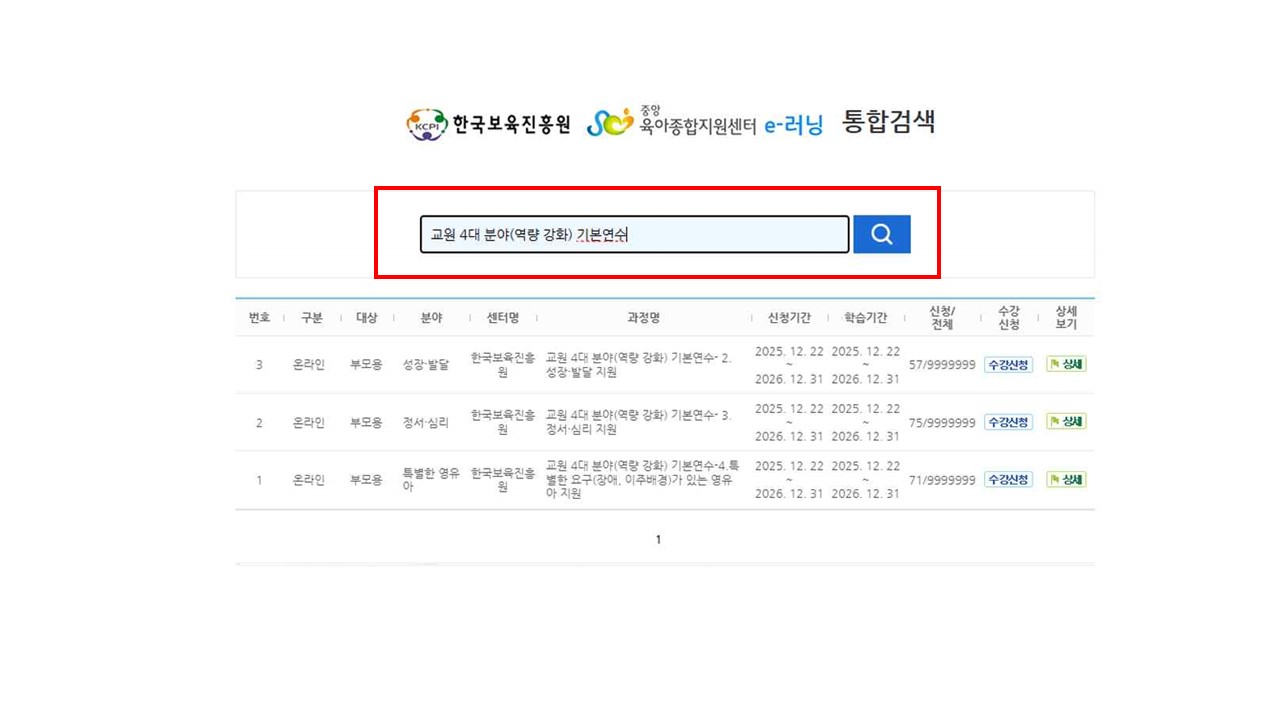
Task: Click the magnifying glass search button
Action: (x=881, y=234)
